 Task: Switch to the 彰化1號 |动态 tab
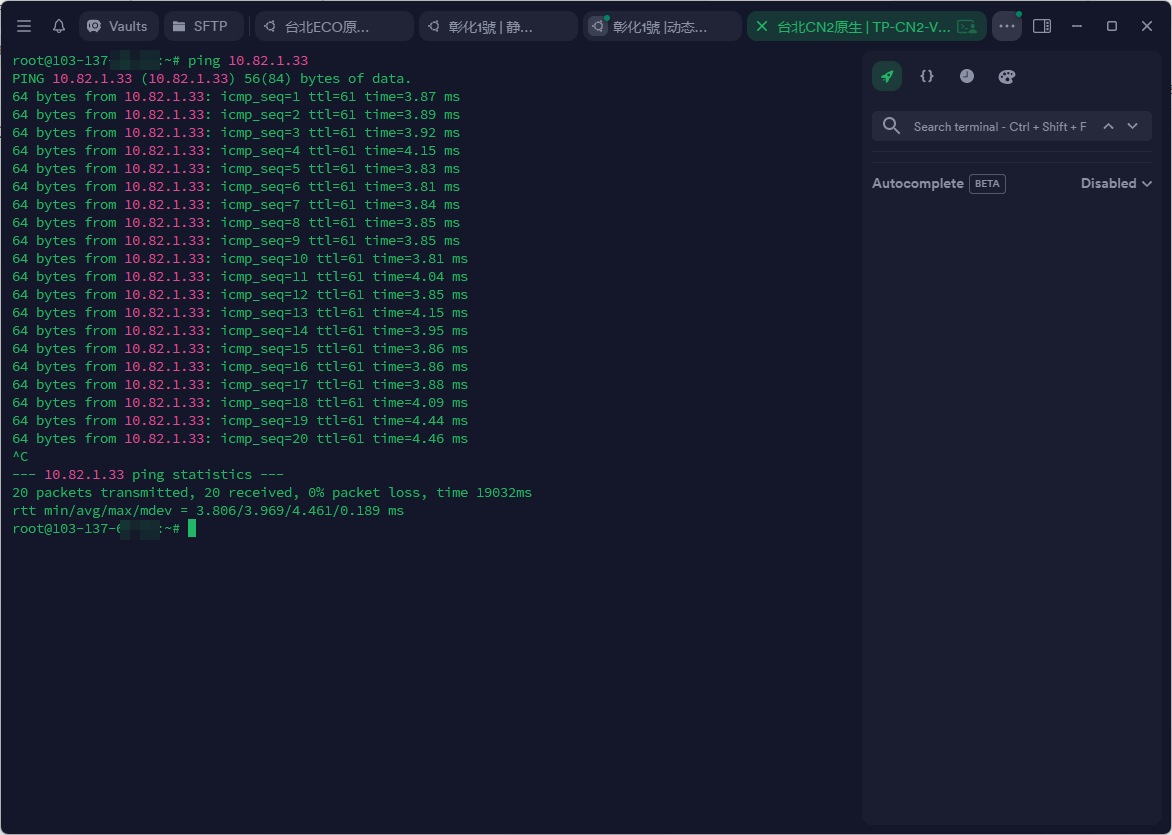point(662,26)
